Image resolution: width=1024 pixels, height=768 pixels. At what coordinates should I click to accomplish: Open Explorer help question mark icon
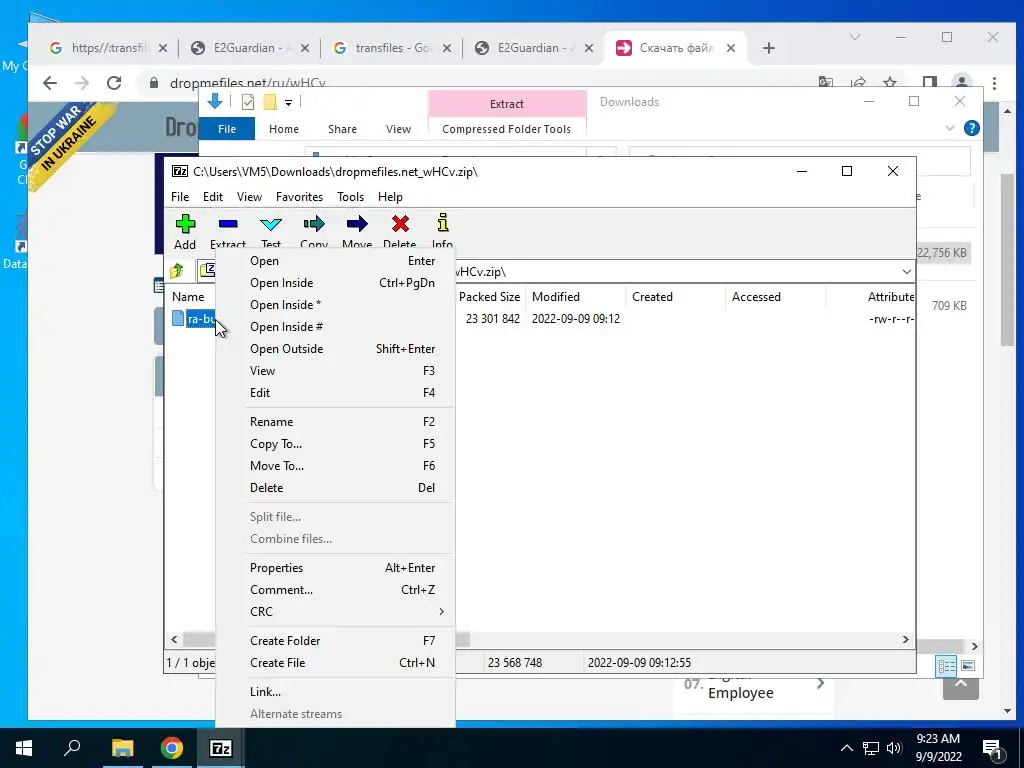point(972,128)
